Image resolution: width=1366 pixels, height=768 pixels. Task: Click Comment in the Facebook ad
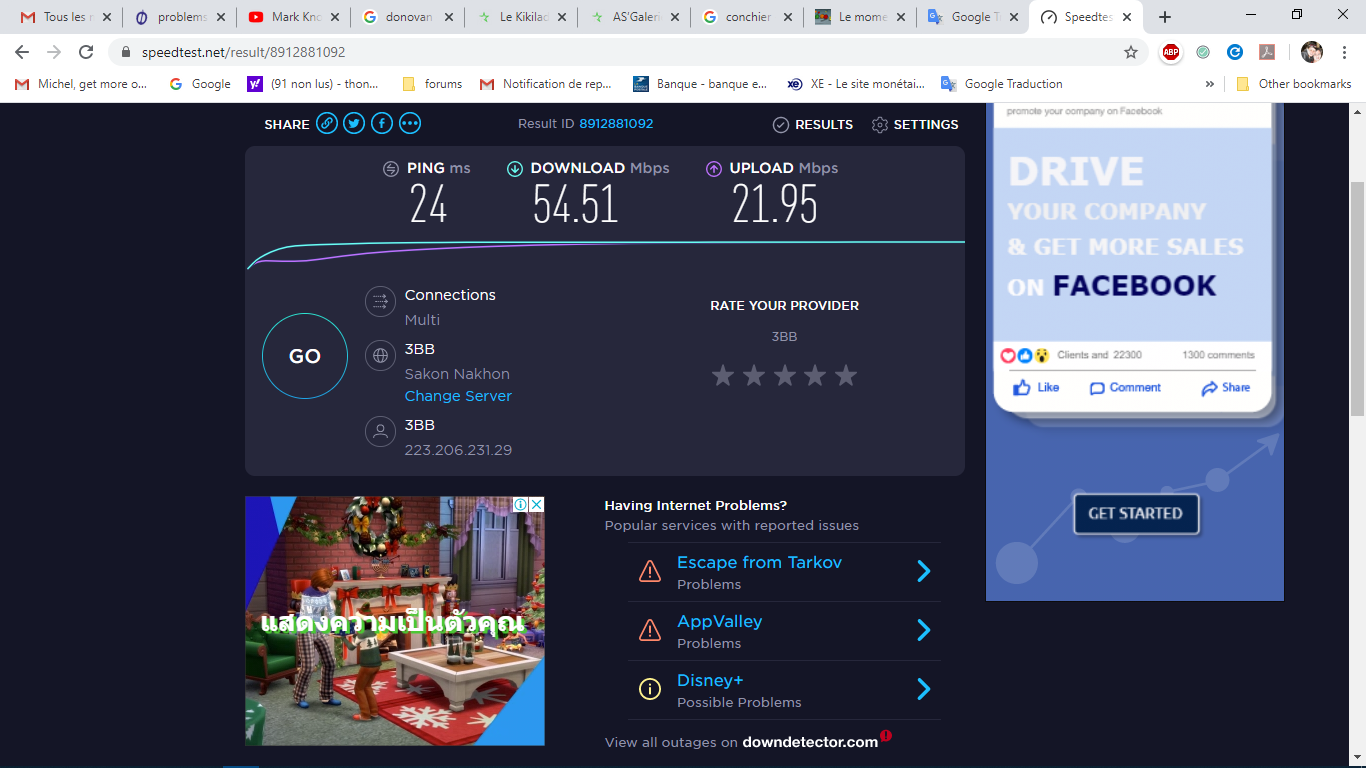[1125, 388]
